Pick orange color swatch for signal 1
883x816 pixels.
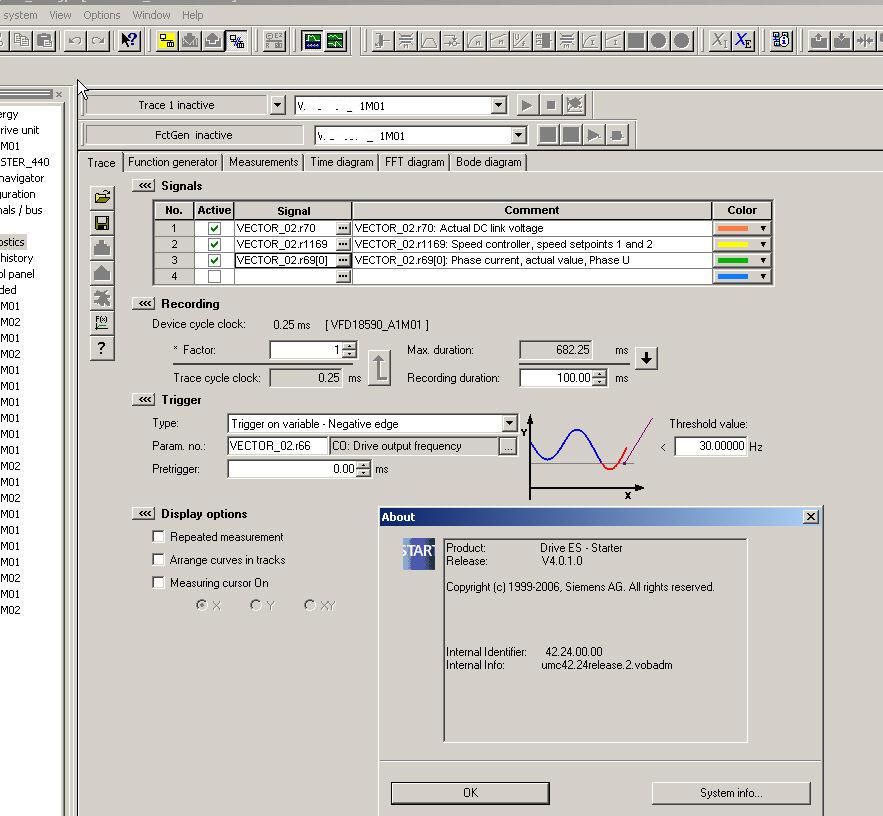pos(732,228)
